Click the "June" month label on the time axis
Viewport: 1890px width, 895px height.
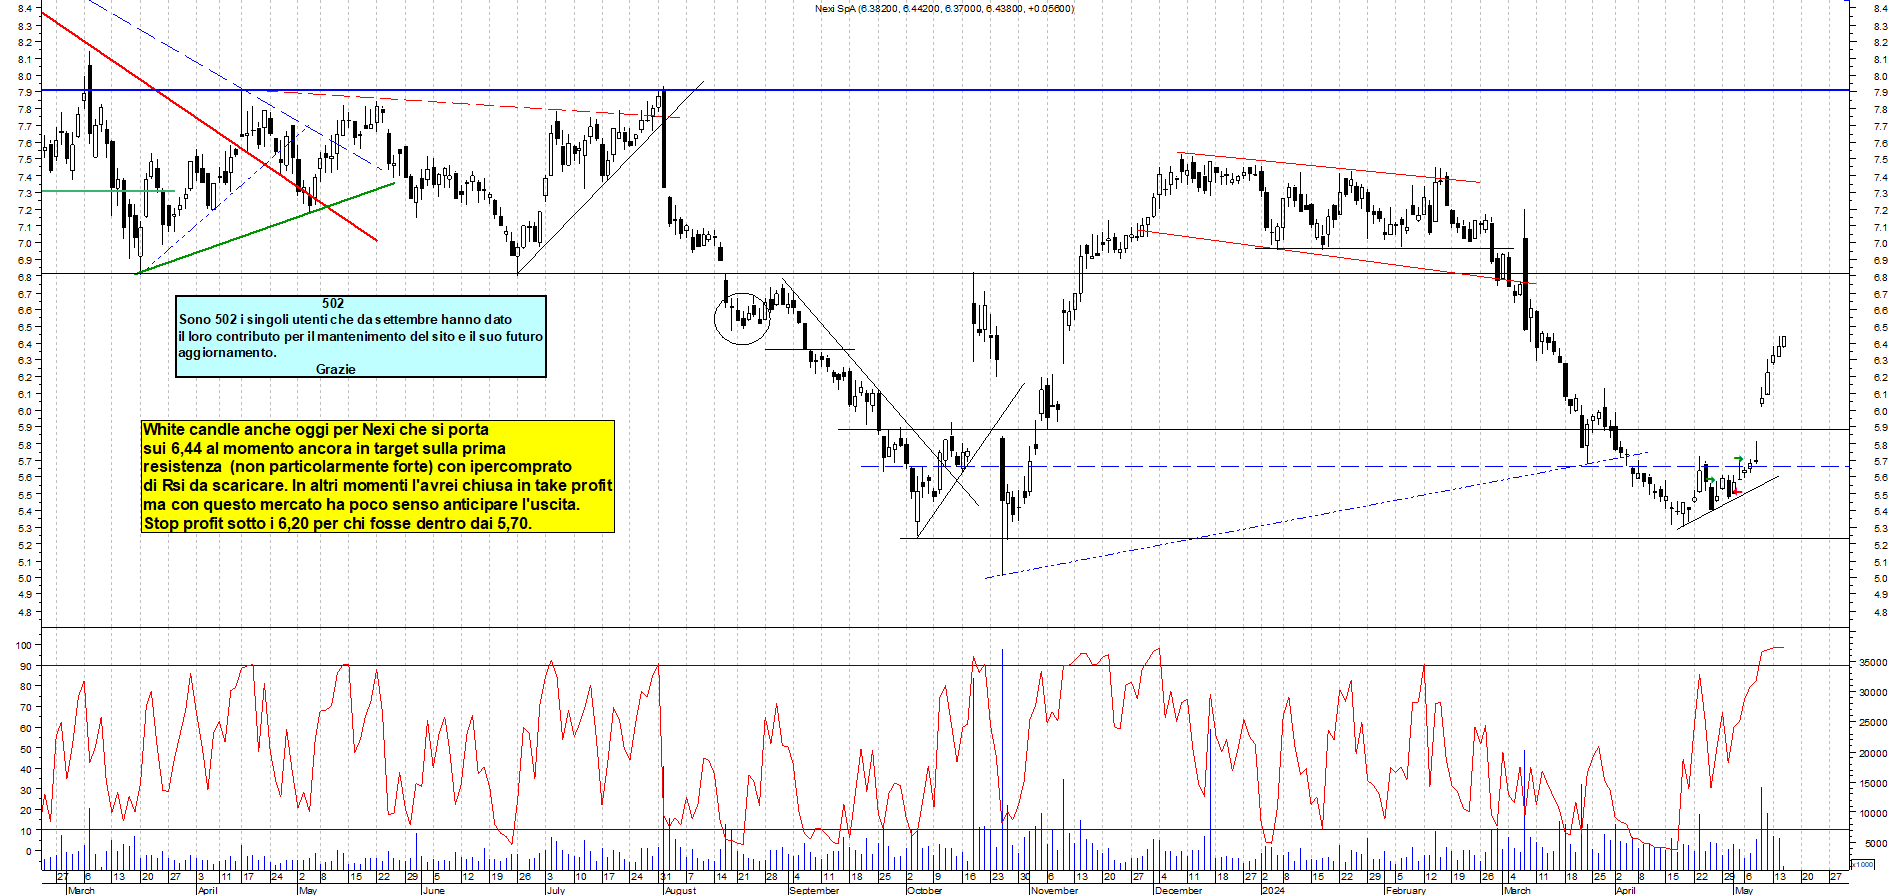point(433,890)
